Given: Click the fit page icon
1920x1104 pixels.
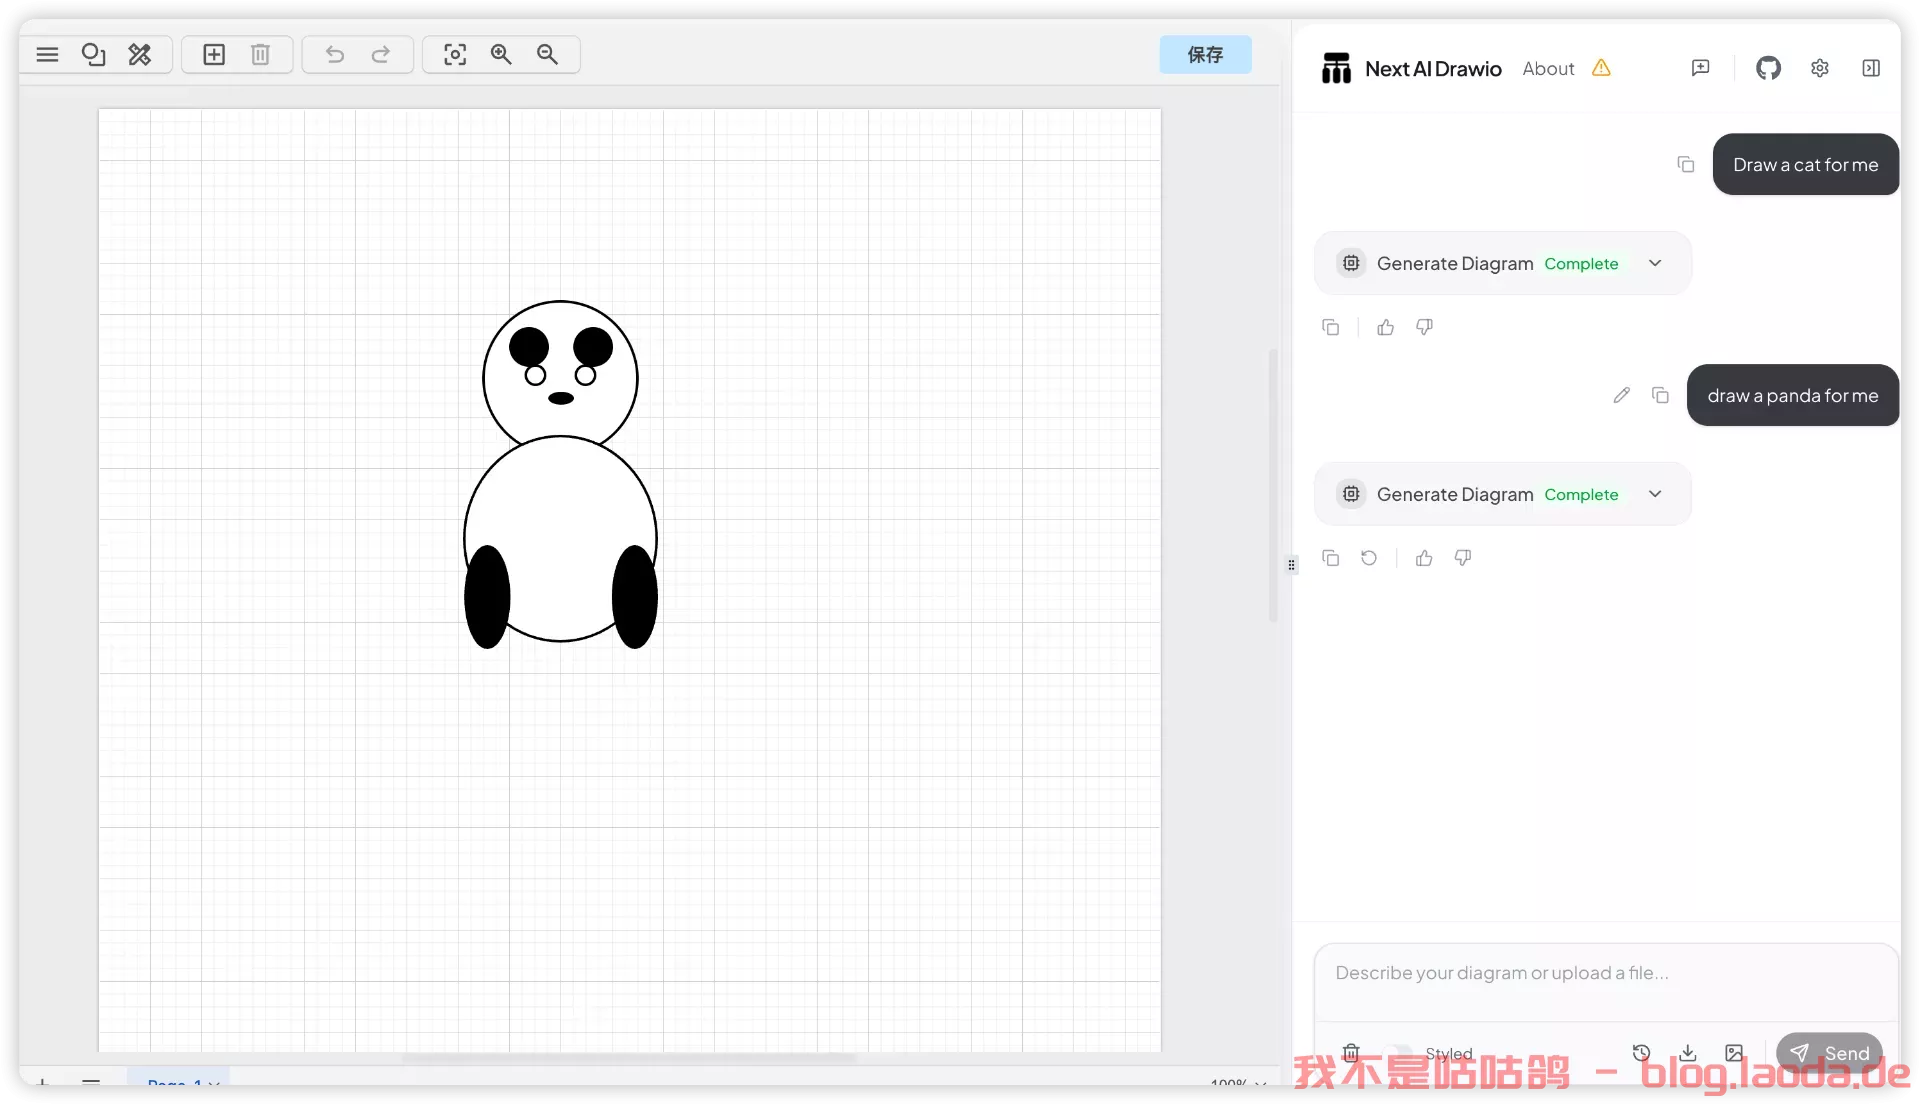Looking at the screenshot, I should (x=455, y=54).
